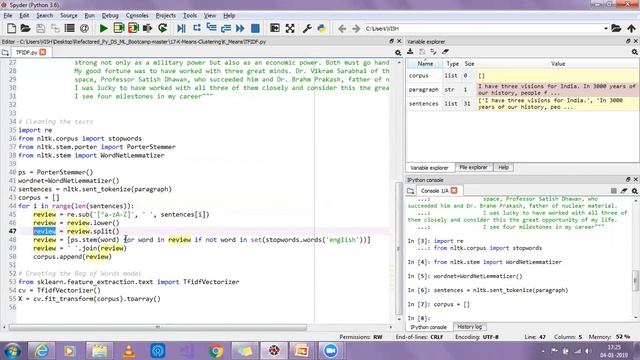Step out to function return
Viewport: 640px width, 360px height.
point(226,28)
